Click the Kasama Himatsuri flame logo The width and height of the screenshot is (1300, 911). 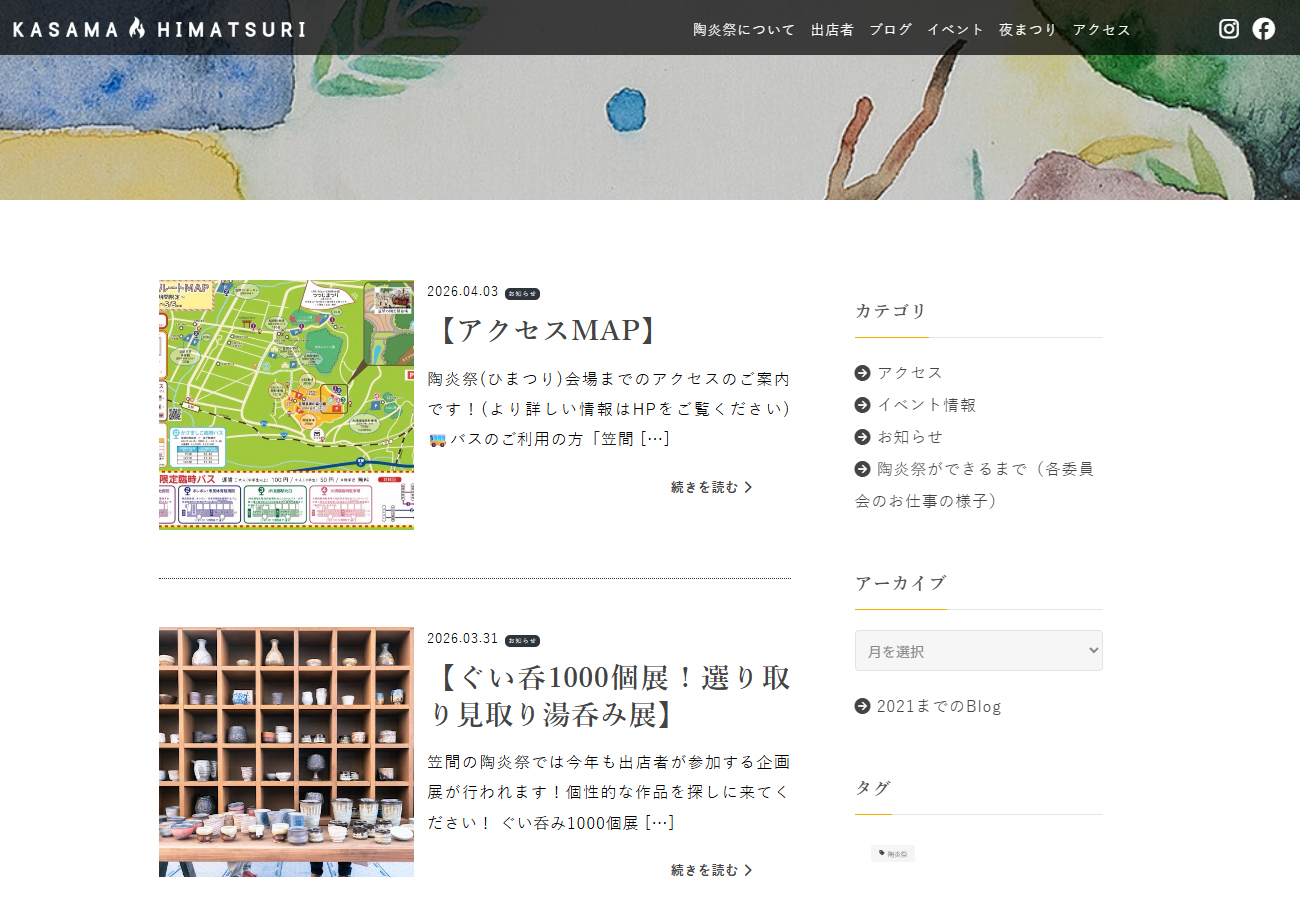pyautogui.click(x=159, y=29)
